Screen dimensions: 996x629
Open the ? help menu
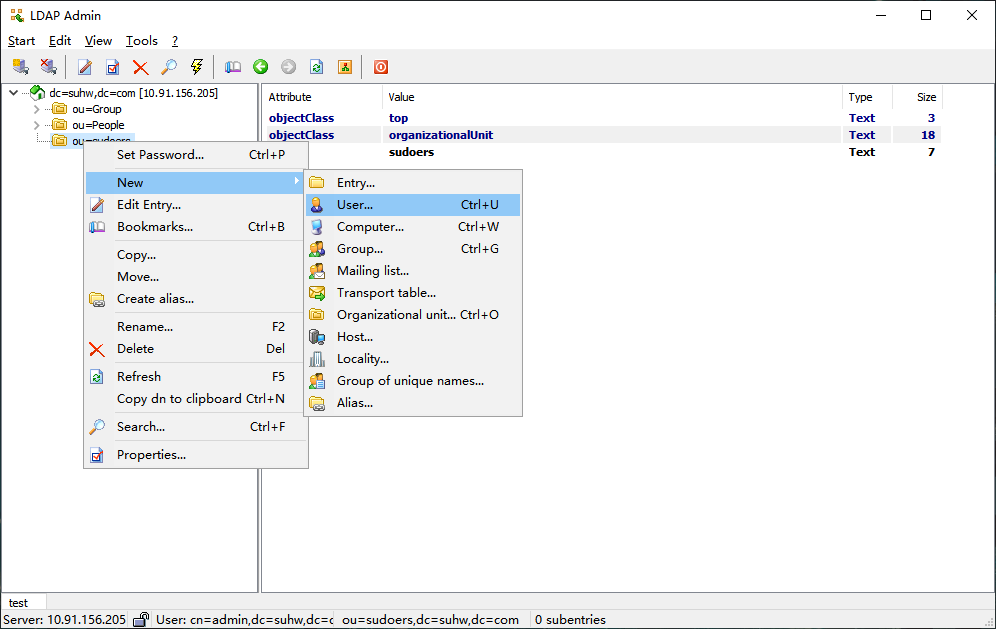[175, 41]
